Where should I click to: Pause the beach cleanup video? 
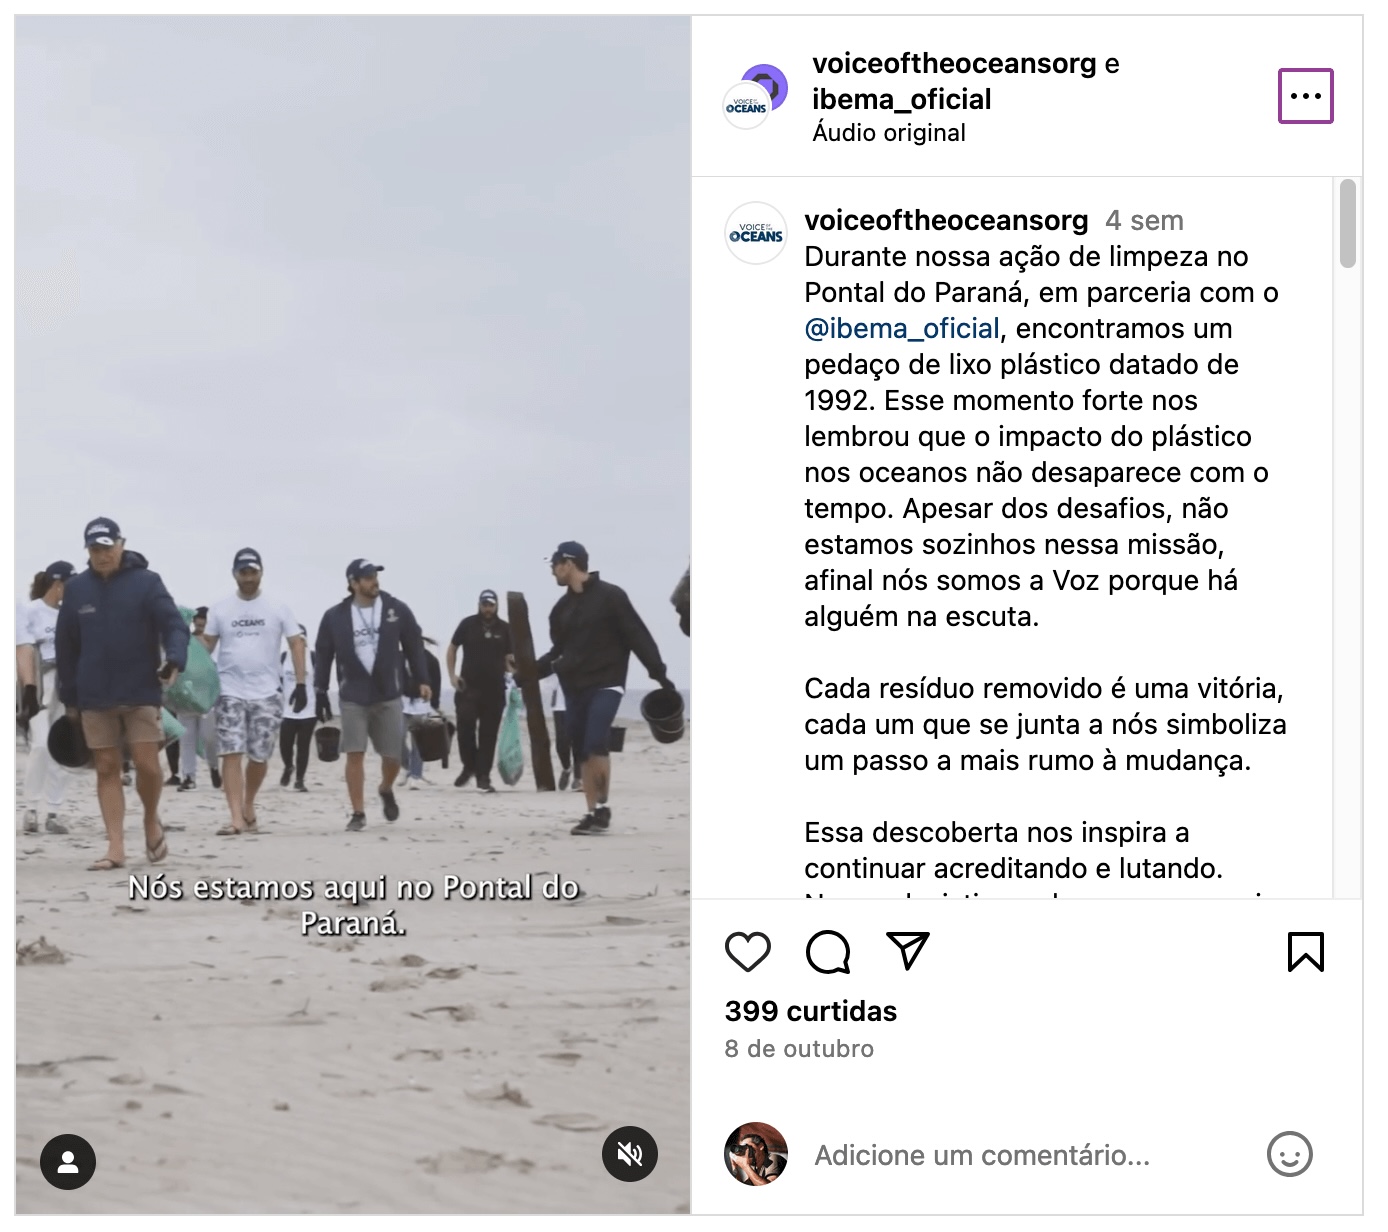(353, 615)
